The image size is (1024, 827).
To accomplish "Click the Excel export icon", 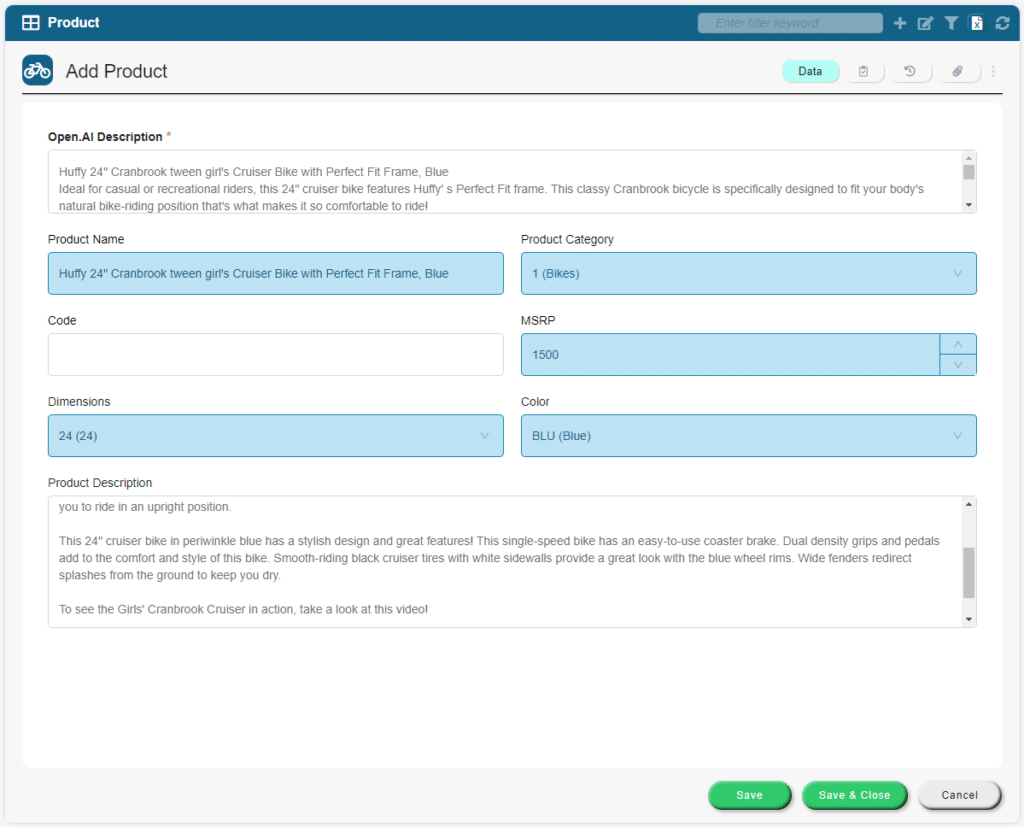I will 977,23.
